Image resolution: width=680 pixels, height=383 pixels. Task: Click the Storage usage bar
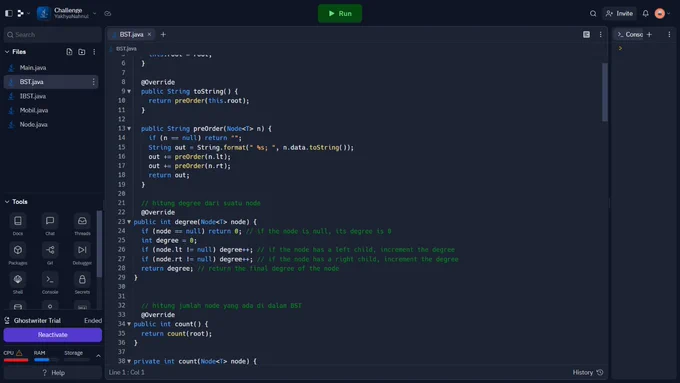[x=77, y=360]
